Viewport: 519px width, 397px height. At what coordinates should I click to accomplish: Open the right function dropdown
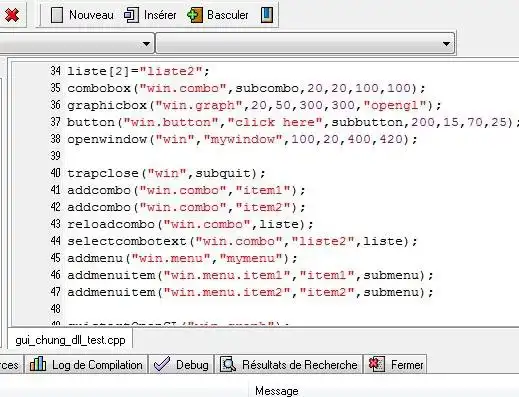[x=446, y=44]
